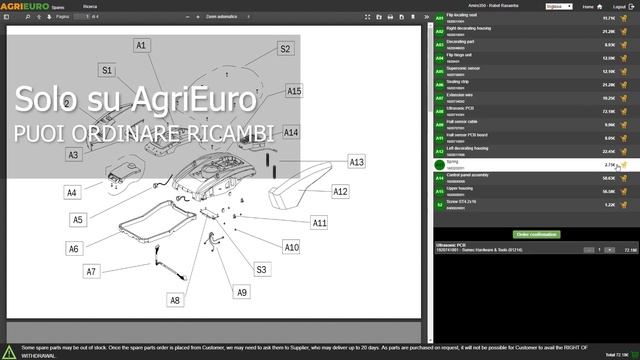This screenshot has width=640, height=360.
Task: Add Right decorating housing to cart
Action: tap(624, 31)
